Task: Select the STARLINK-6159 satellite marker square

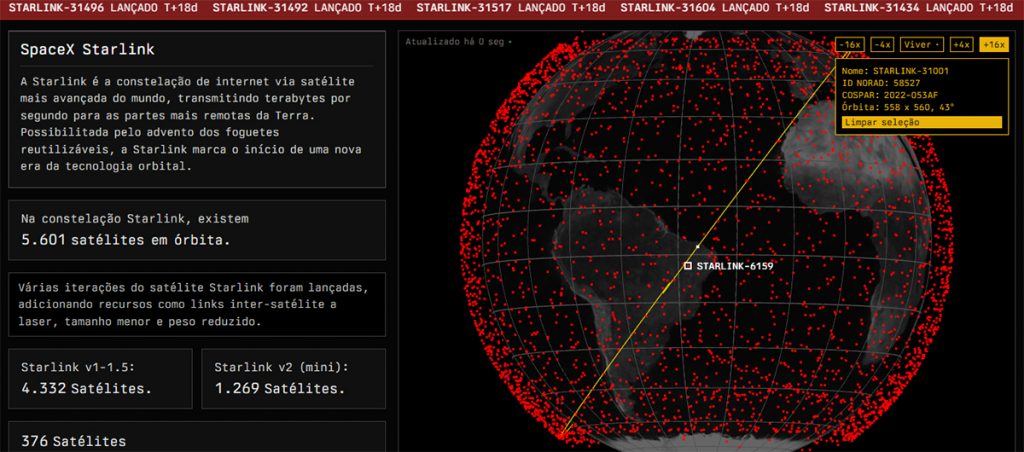Action: (x=688, y=266)
